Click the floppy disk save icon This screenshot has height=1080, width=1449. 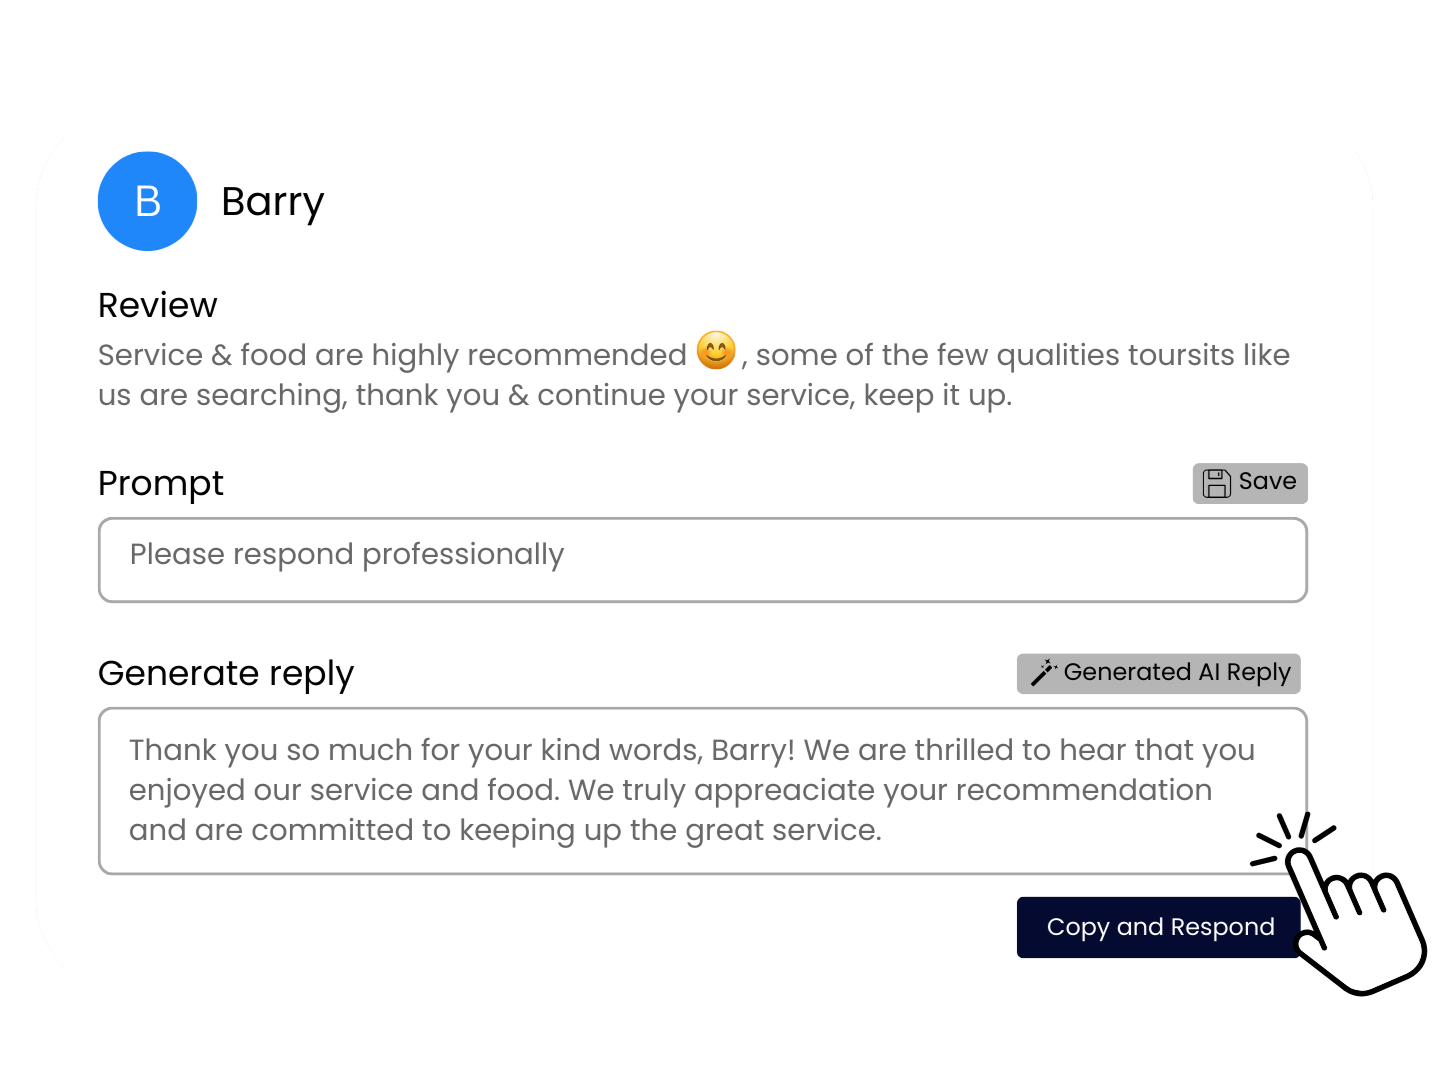click(x=1216, y=483)
